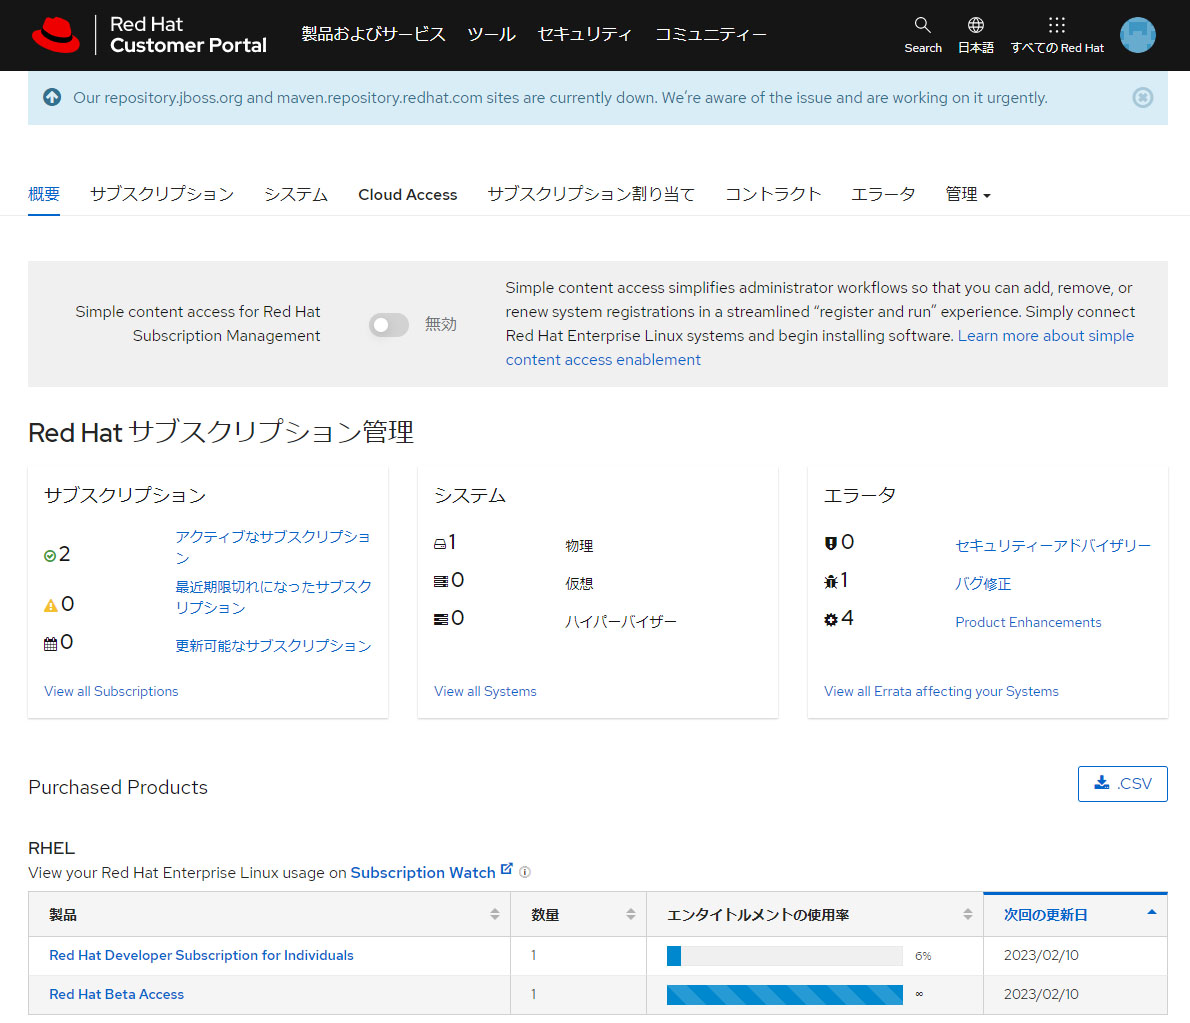Open セキュリティ menu
This screenshot has height=1023, width=1190.
pyautogui.click(x=585, y=34)
